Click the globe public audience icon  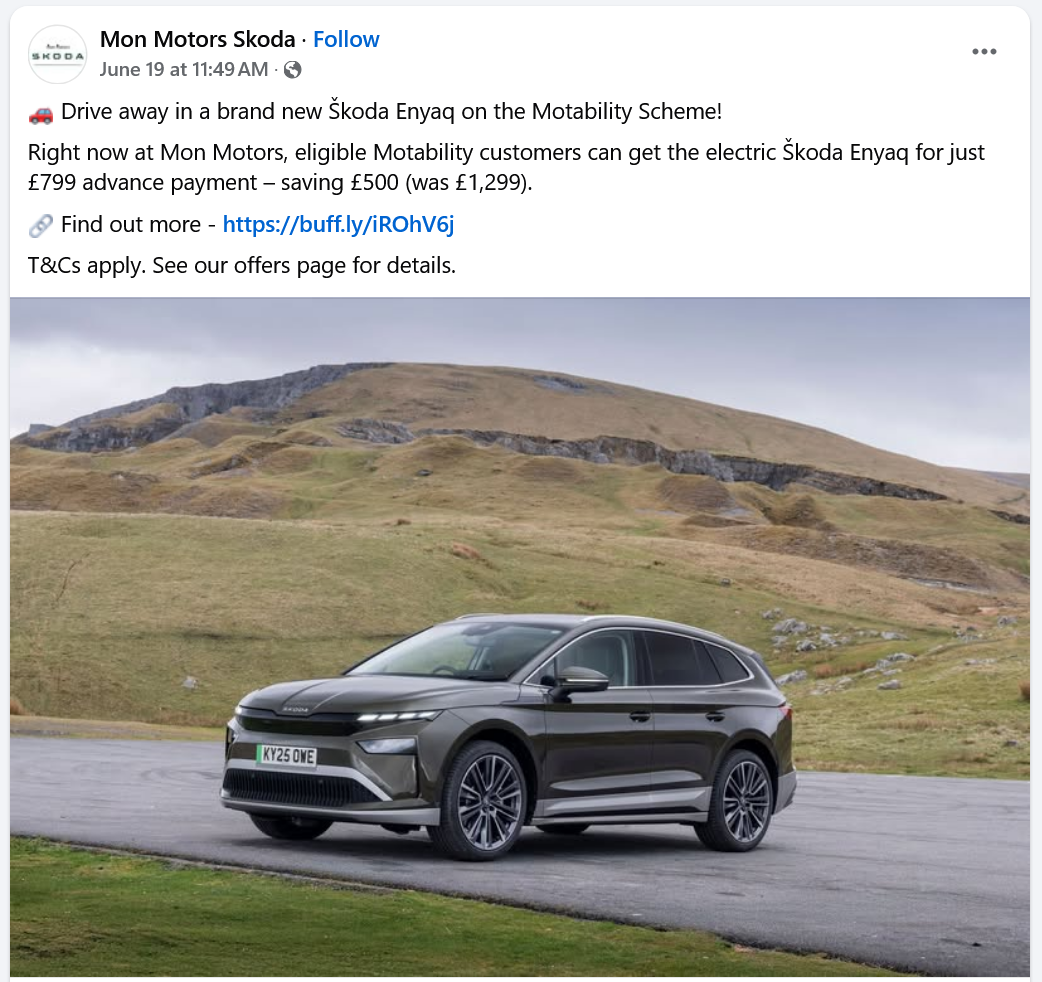pyautogui.click(x=292, y=70)
